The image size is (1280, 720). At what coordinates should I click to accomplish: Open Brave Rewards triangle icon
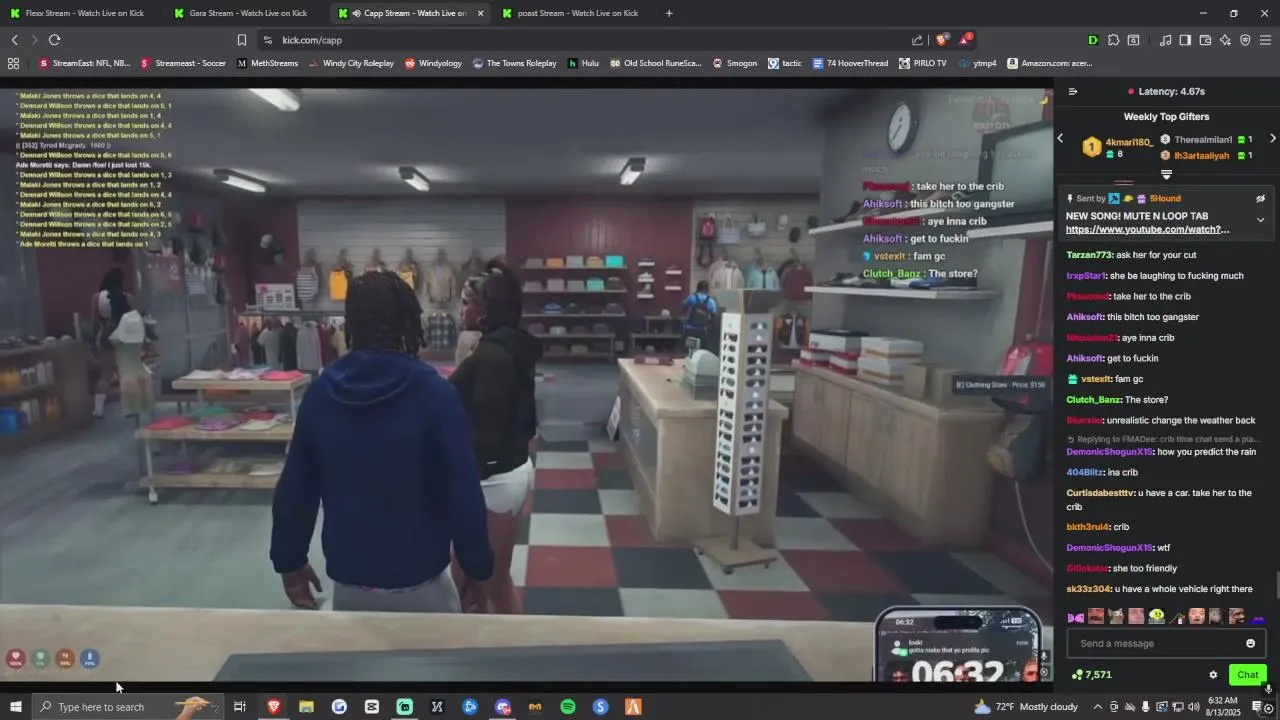965,40
